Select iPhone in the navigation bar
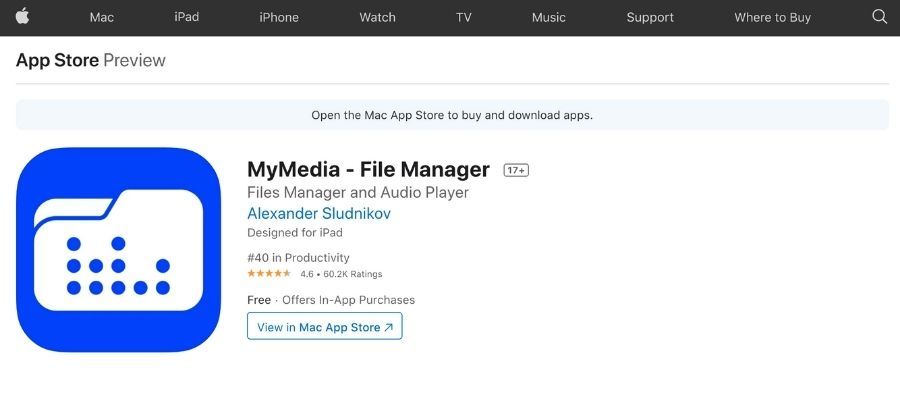This screenshot has width=900, height=400. 279,17
